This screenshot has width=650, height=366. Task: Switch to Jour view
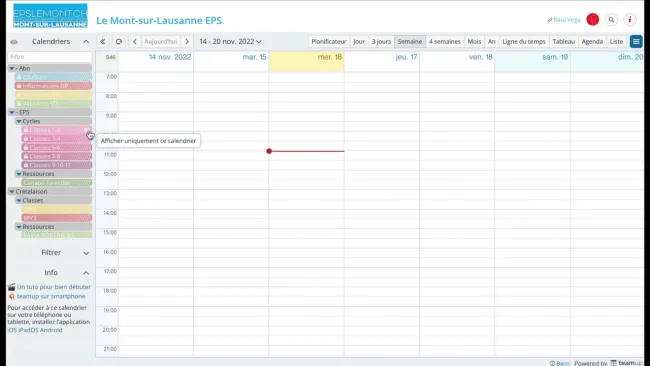359,41
